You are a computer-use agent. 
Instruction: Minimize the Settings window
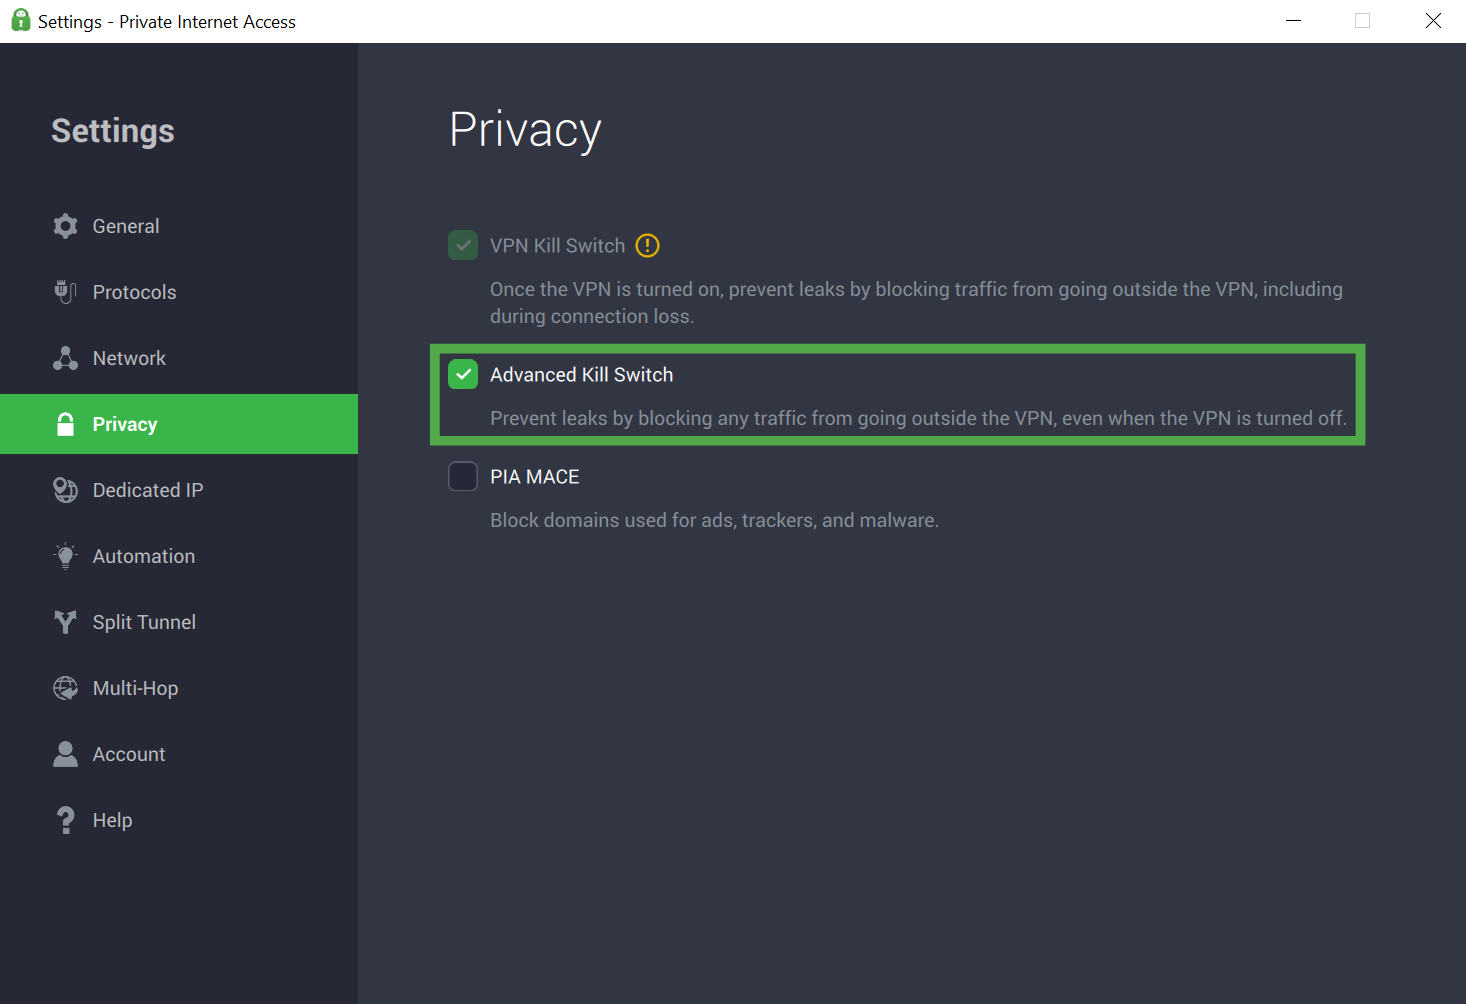tap(1293, 21)
